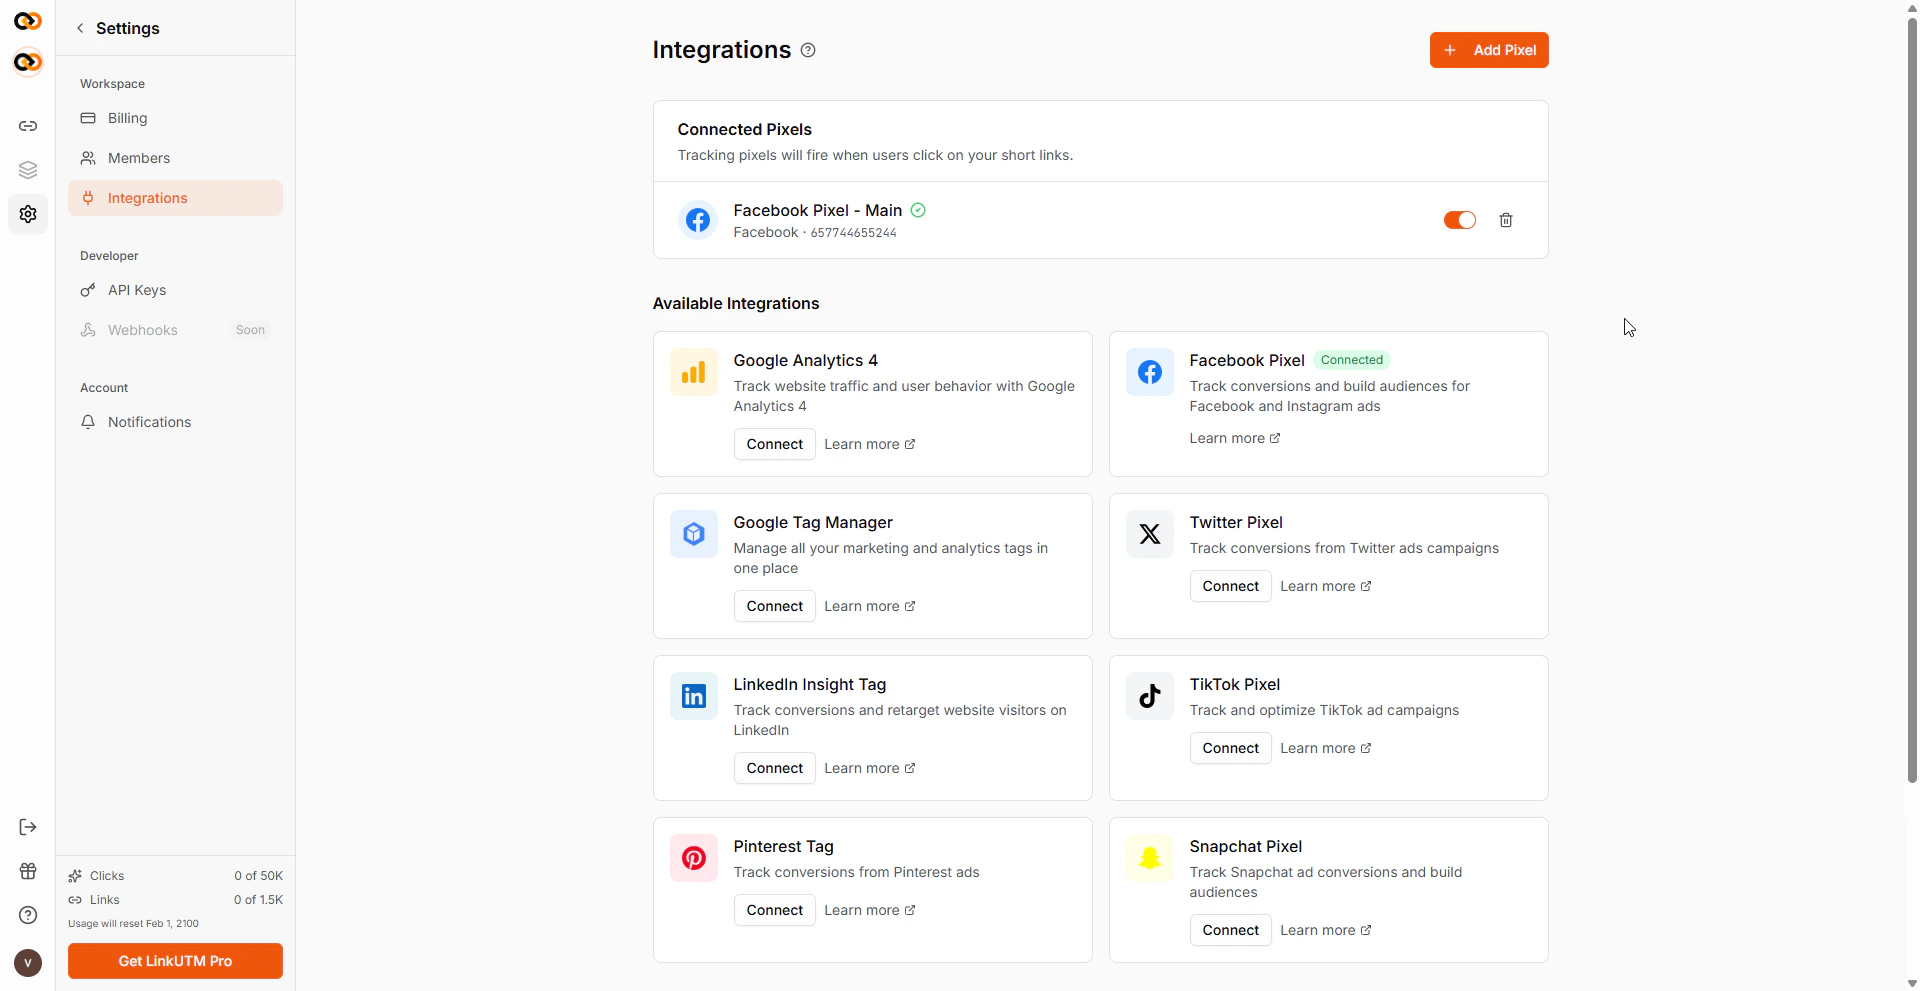Click the page vertical scrollbar

tap(1912, 400)
